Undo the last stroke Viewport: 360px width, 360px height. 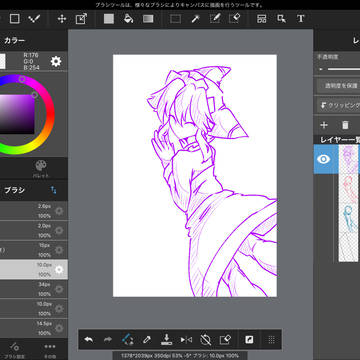pos(88,340)
